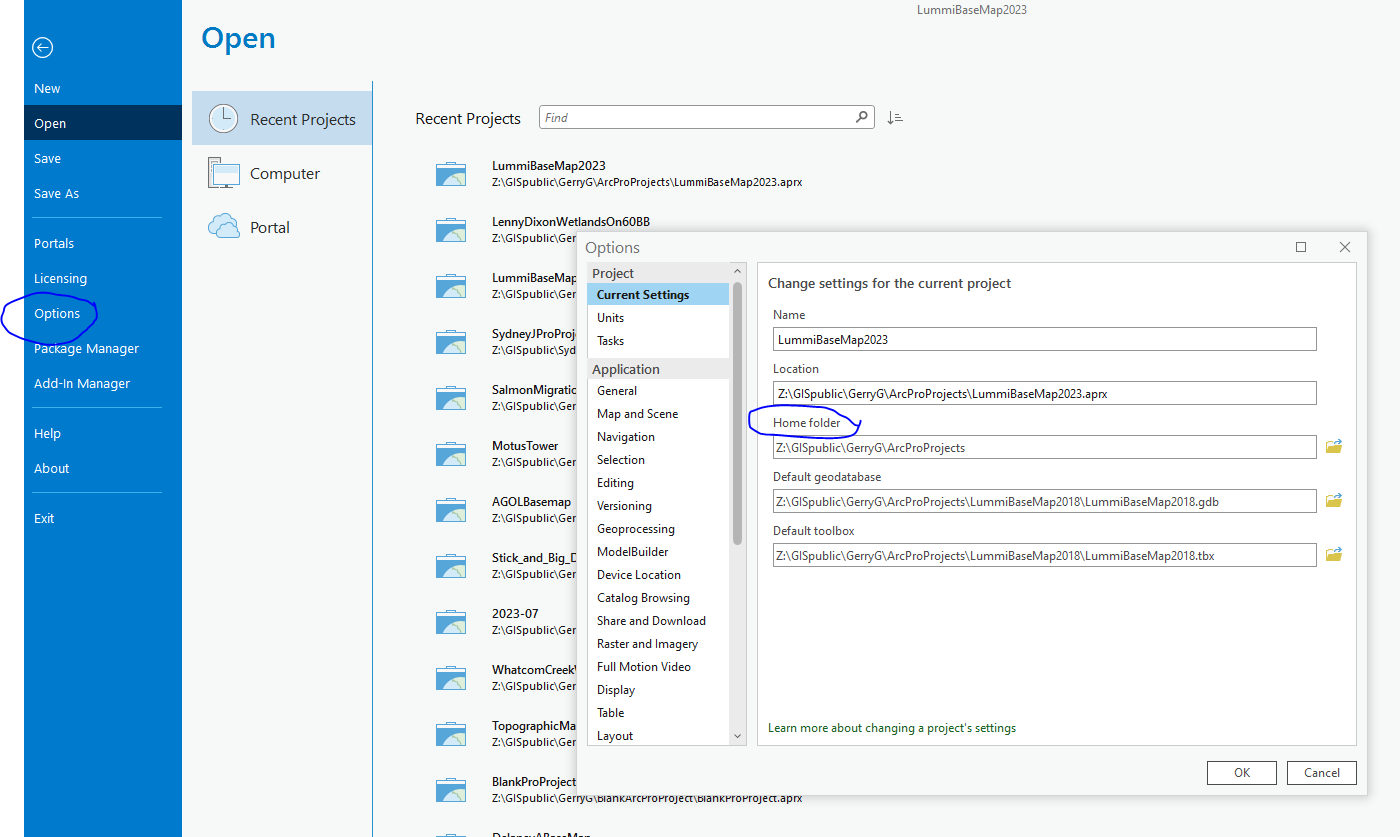Select the Computer tab
The image size is (1400, 837).
[282, 173]
